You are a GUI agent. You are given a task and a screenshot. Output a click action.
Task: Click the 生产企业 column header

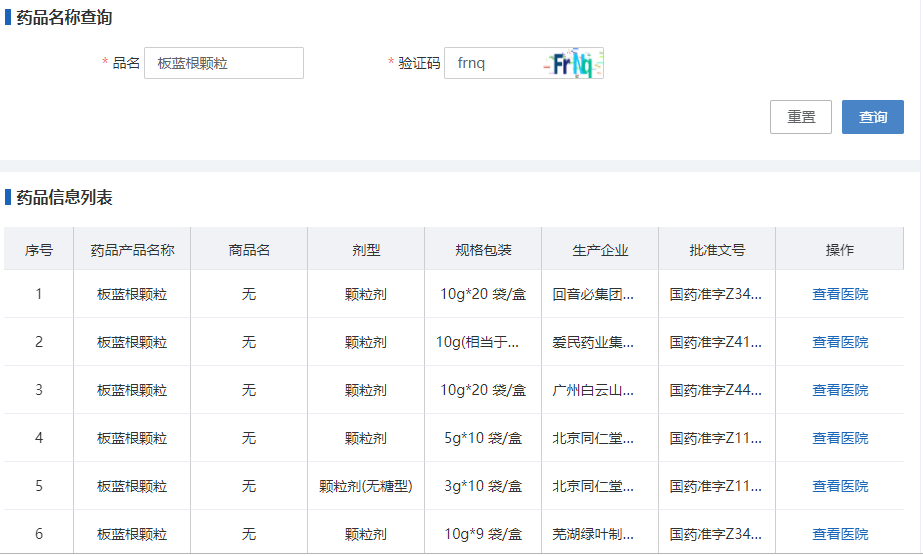600,250
